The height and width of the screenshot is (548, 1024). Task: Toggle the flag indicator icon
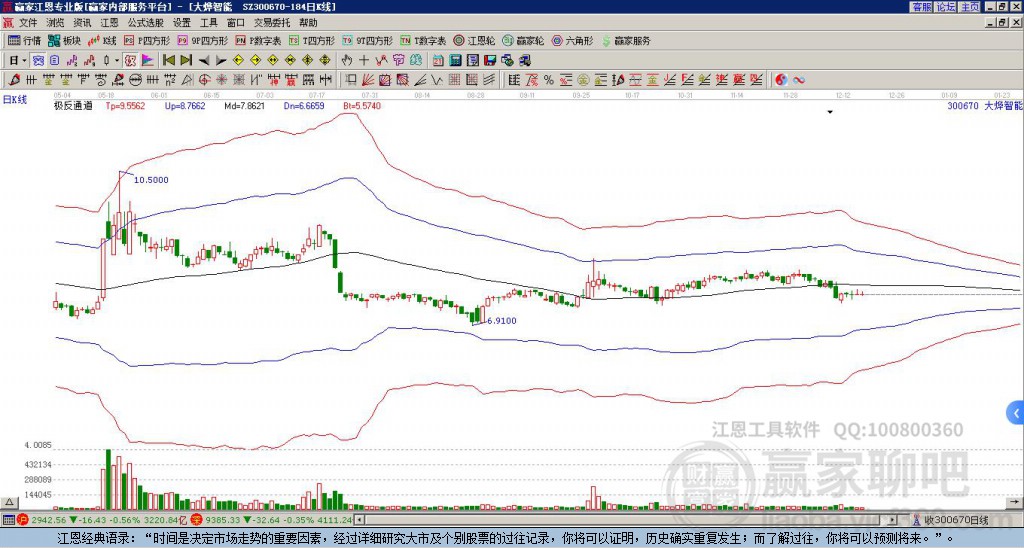(148, 61)
